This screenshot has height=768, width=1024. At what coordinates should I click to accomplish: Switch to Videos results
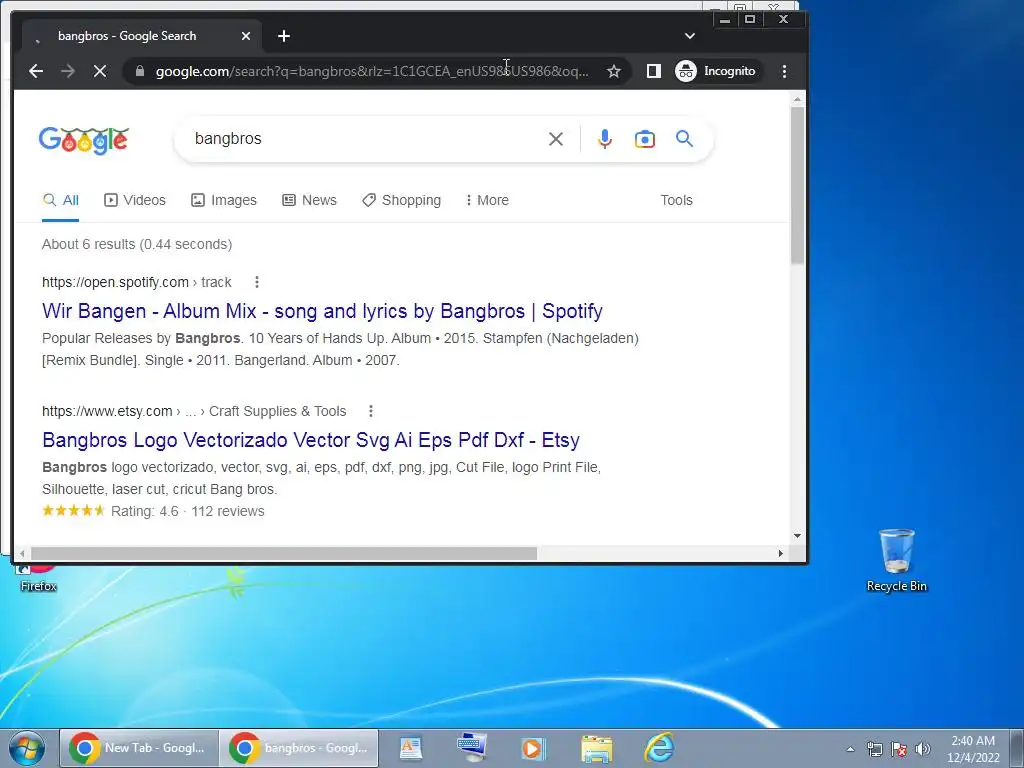point(135,200)
